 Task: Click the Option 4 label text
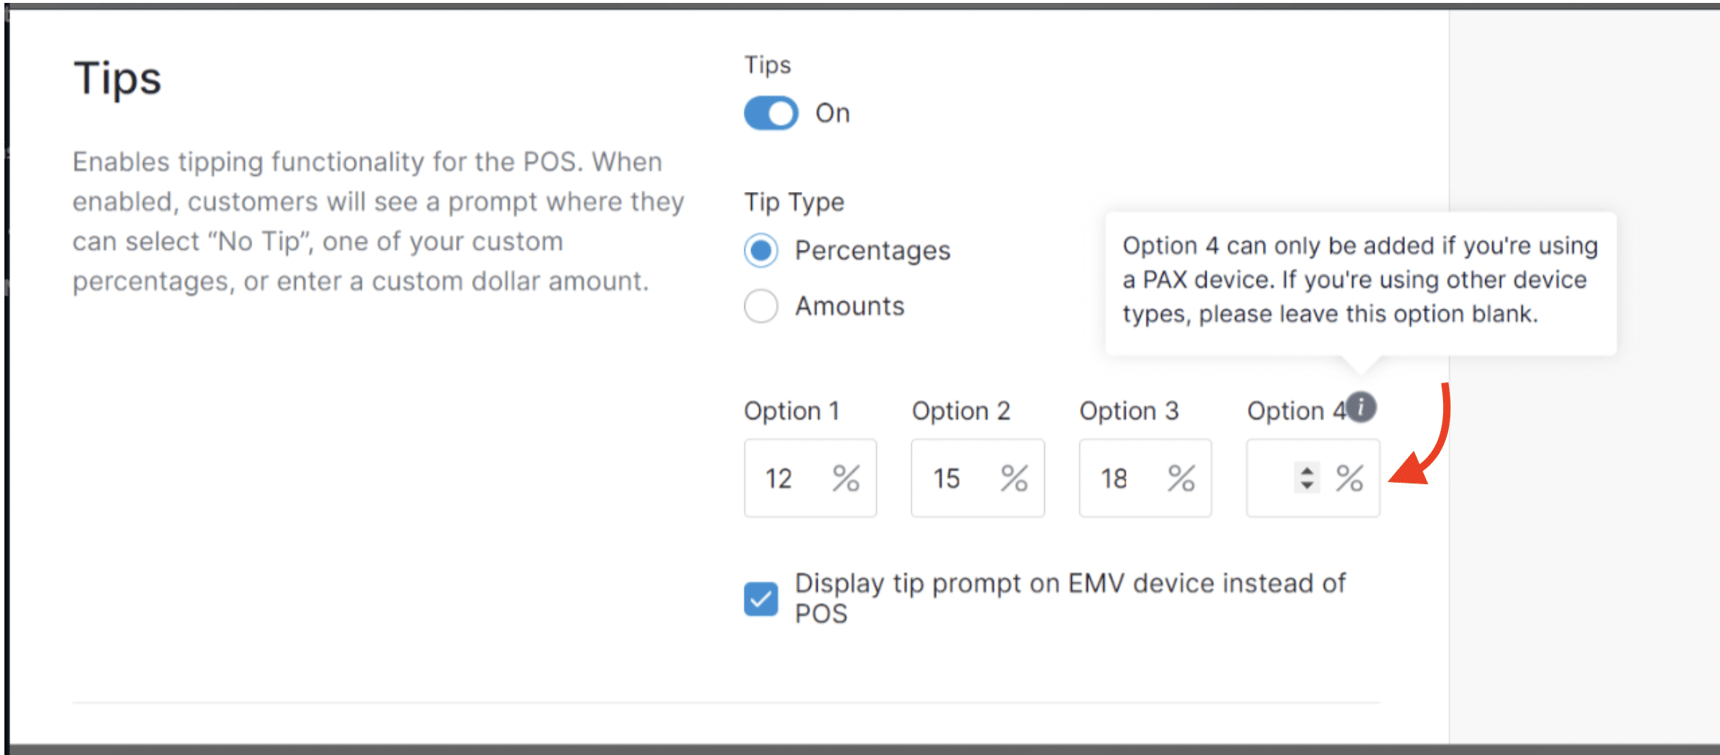point(1295,410)
